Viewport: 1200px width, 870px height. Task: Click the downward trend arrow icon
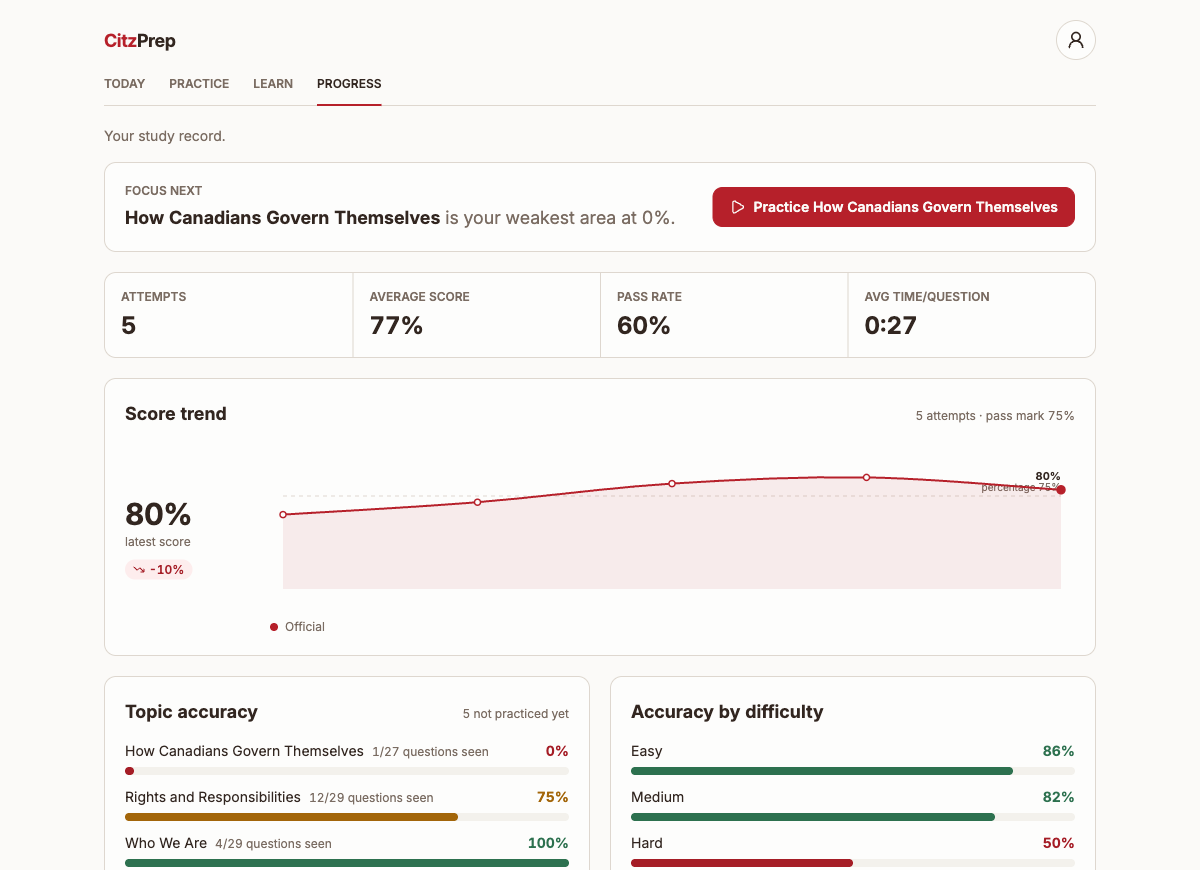(x=139, y=570)
